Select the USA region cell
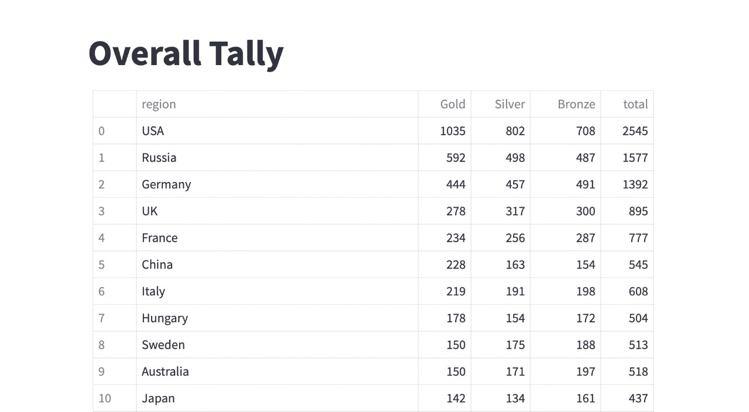Viewport: 749px width, 412px height. tap(277, 131)
